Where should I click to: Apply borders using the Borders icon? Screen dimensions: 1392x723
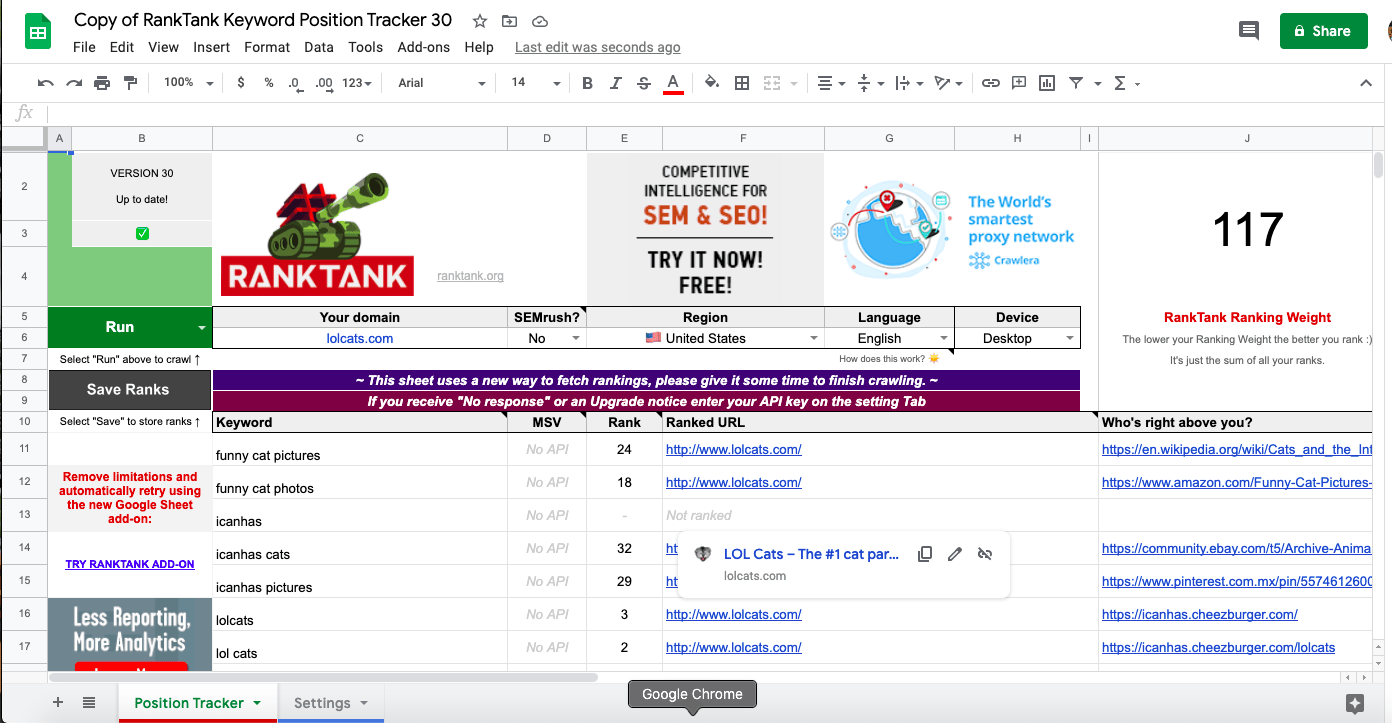[741, 83]
